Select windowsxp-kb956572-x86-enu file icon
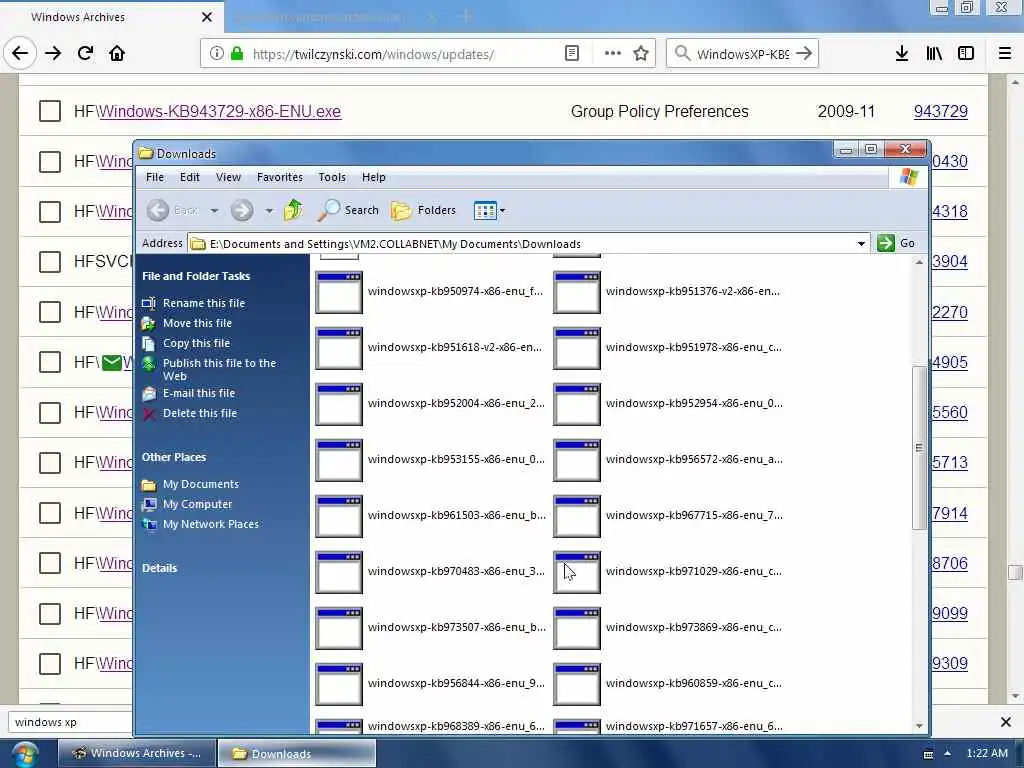1024x768 pixels. pos(577,460)
